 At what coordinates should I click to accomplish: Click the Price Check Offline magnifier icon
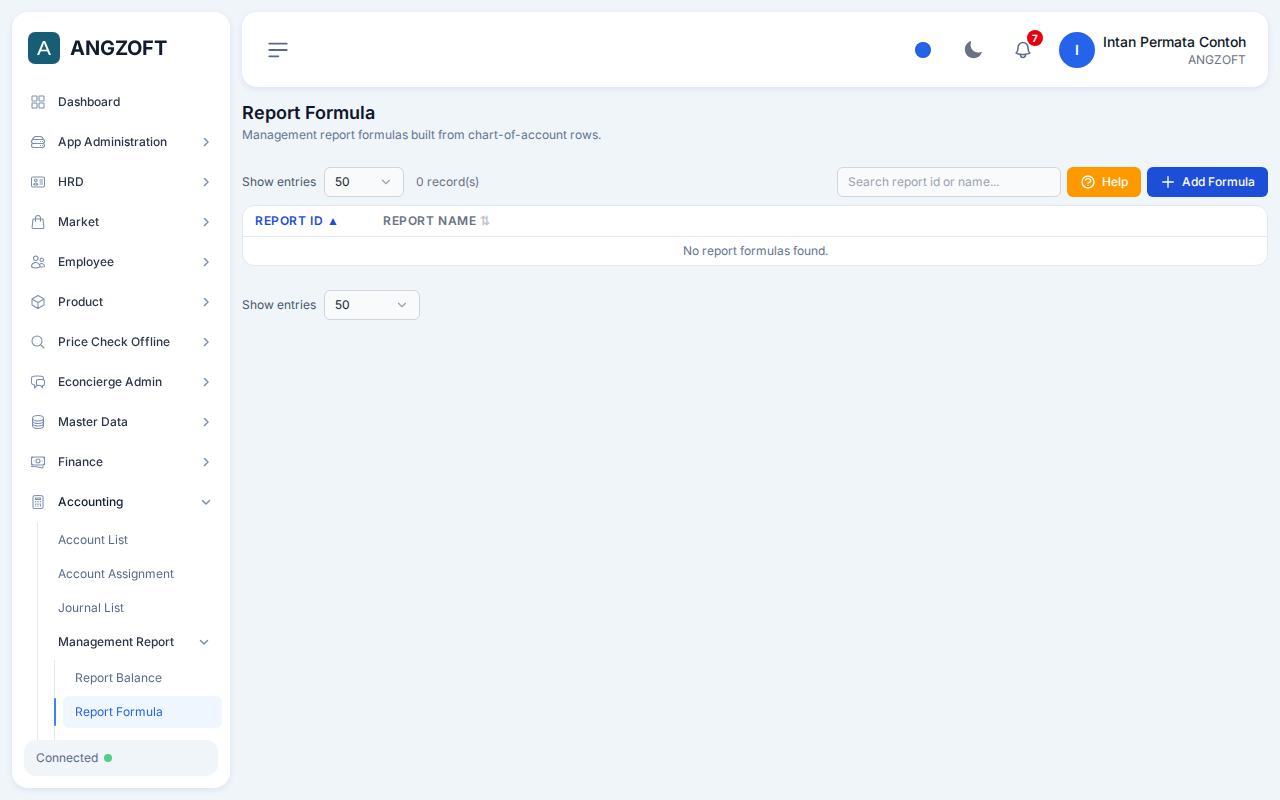pyautogui.click(x=38, y=342)
